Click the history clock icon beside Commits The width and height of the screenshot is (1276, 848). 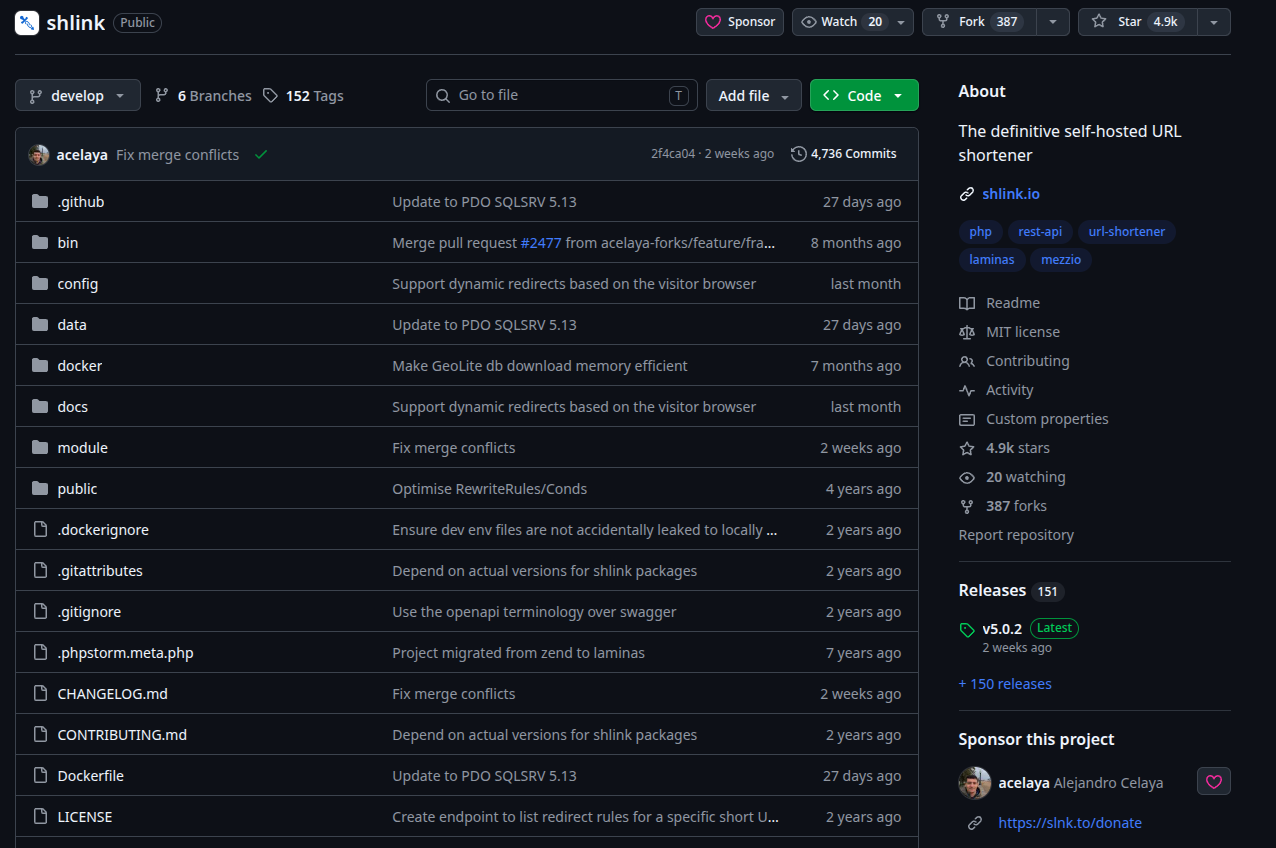click(798, 154)
